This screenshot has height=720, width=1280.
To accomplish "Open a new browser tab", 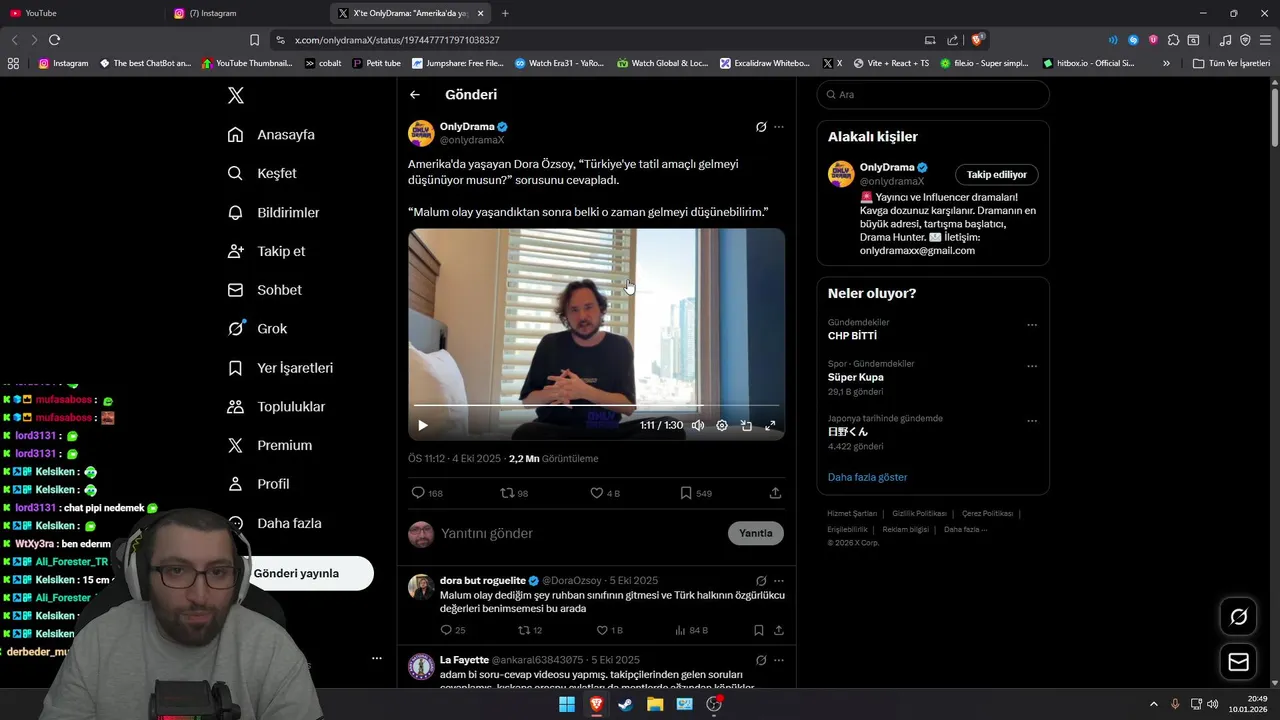I will [505, 13].
